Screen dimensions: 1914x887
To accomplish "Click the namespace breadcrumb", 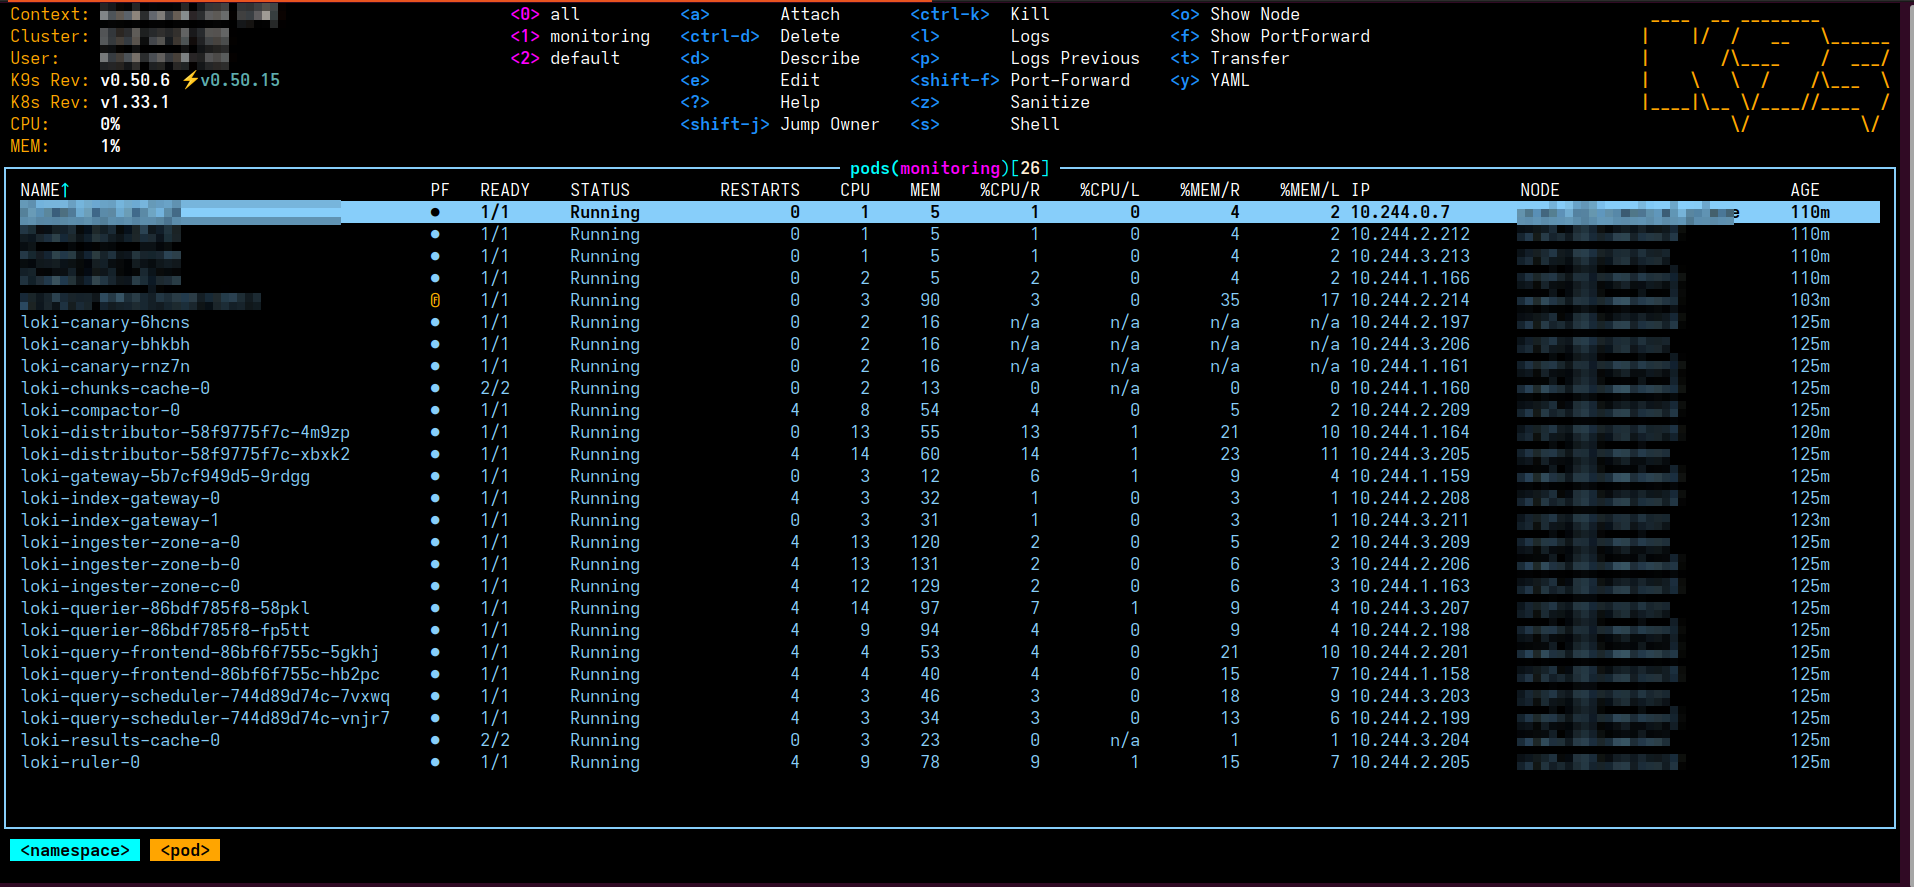I will pos(75,850).
